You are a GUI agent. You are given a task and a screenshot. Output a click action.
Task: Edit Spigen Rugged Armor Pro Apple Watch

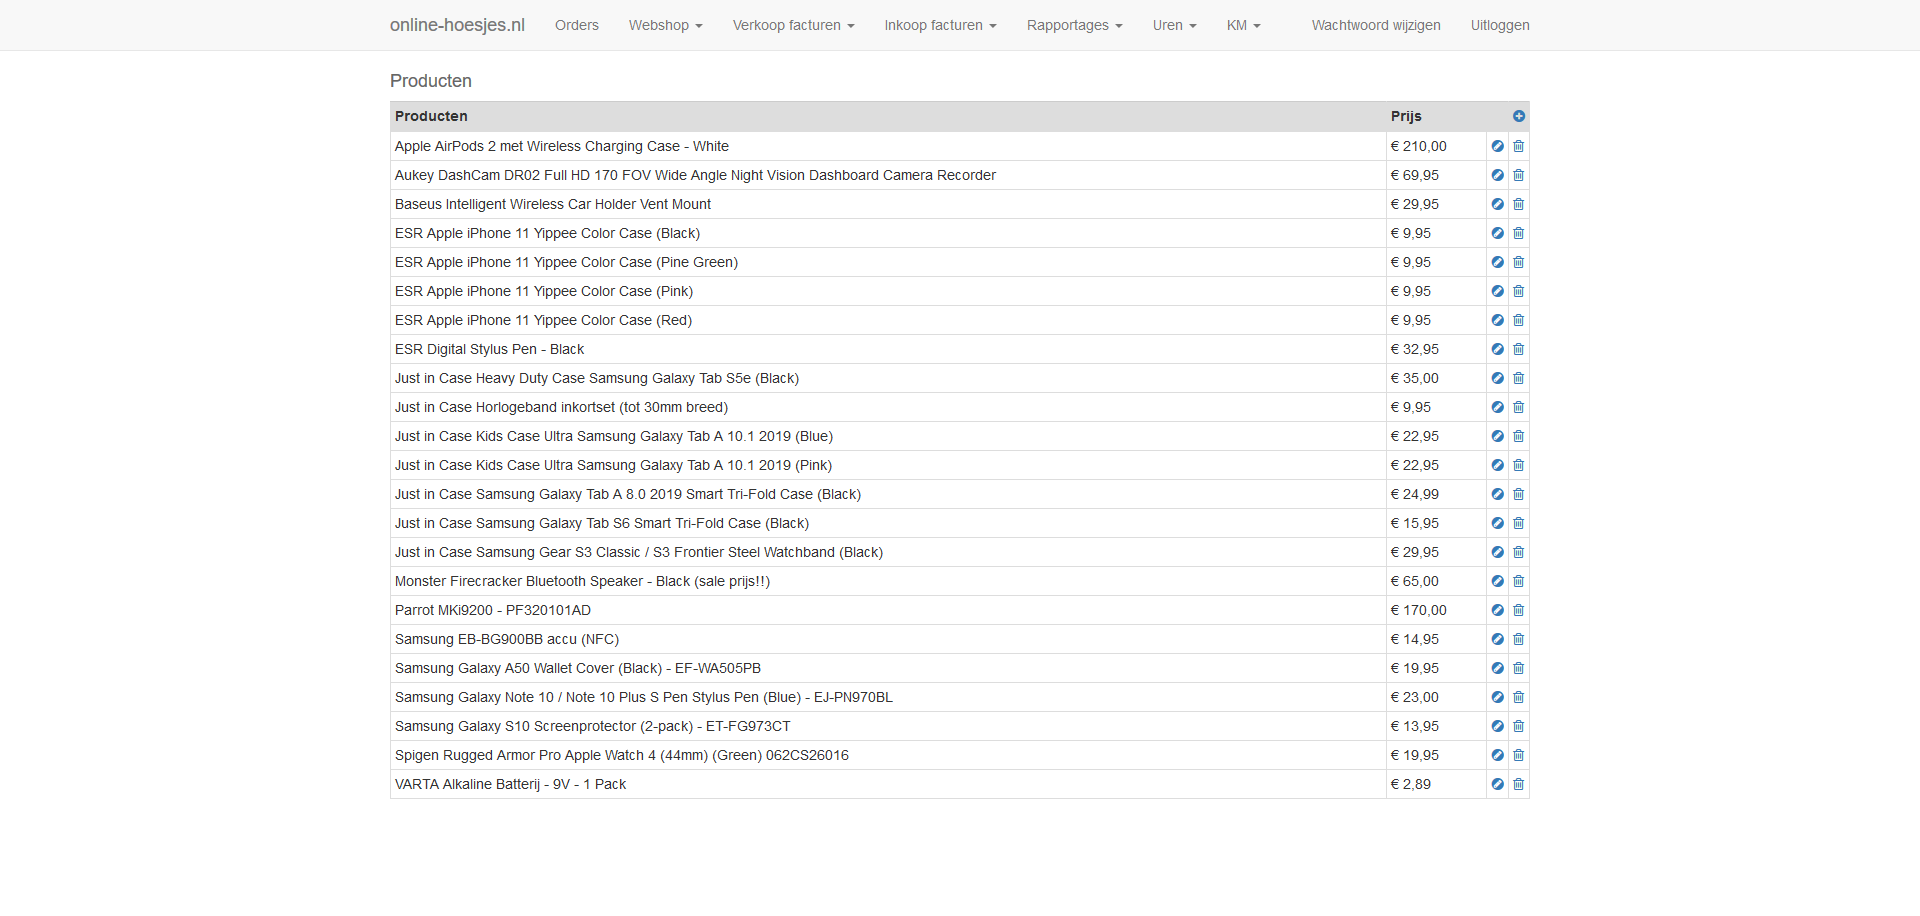pyautogui.click(x=1497, y=755)
